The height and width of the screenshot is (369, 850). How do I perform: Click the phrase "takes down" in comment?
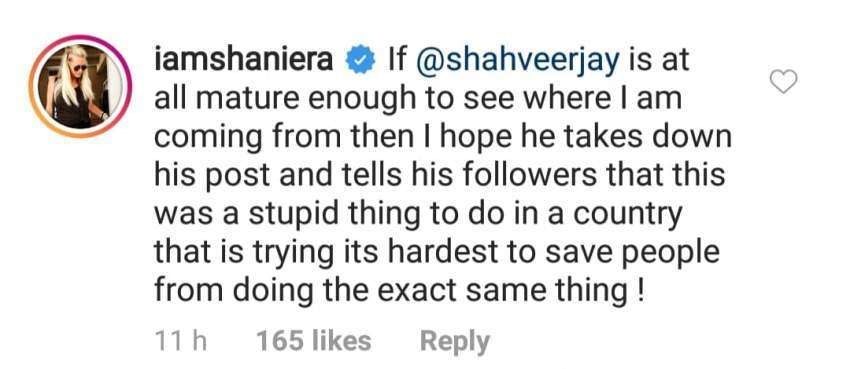coord(639,138)
